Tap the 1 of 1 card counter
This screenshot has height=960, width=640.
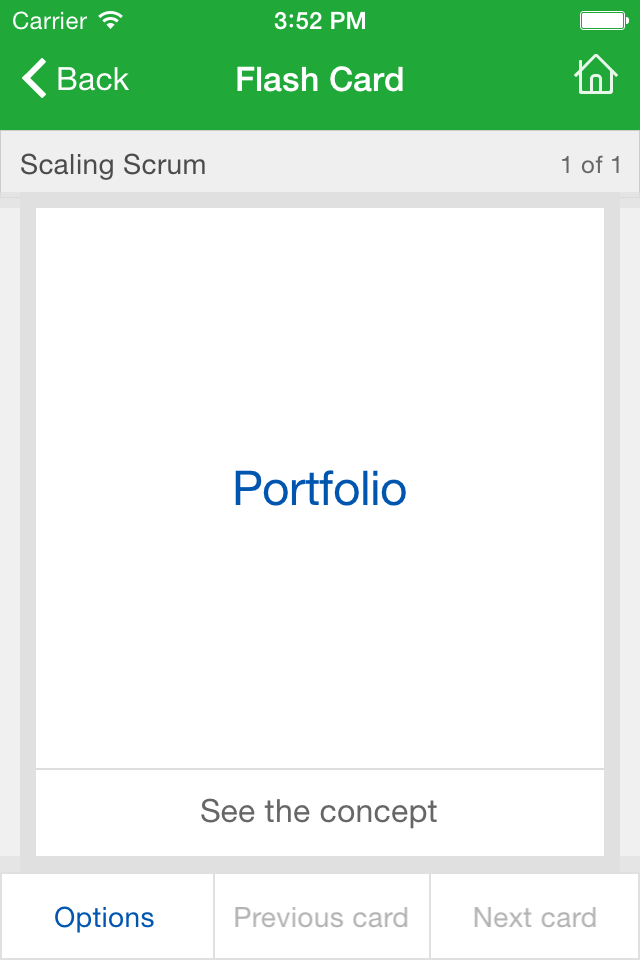[591, 165]
